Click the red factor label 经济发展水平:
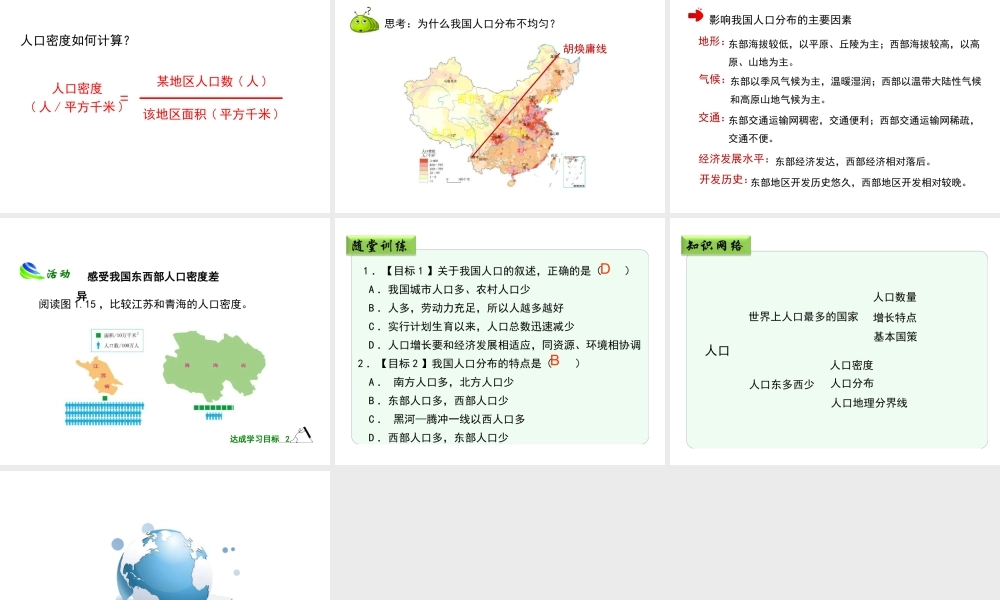The image size is (1000, 600). [734, 159]
